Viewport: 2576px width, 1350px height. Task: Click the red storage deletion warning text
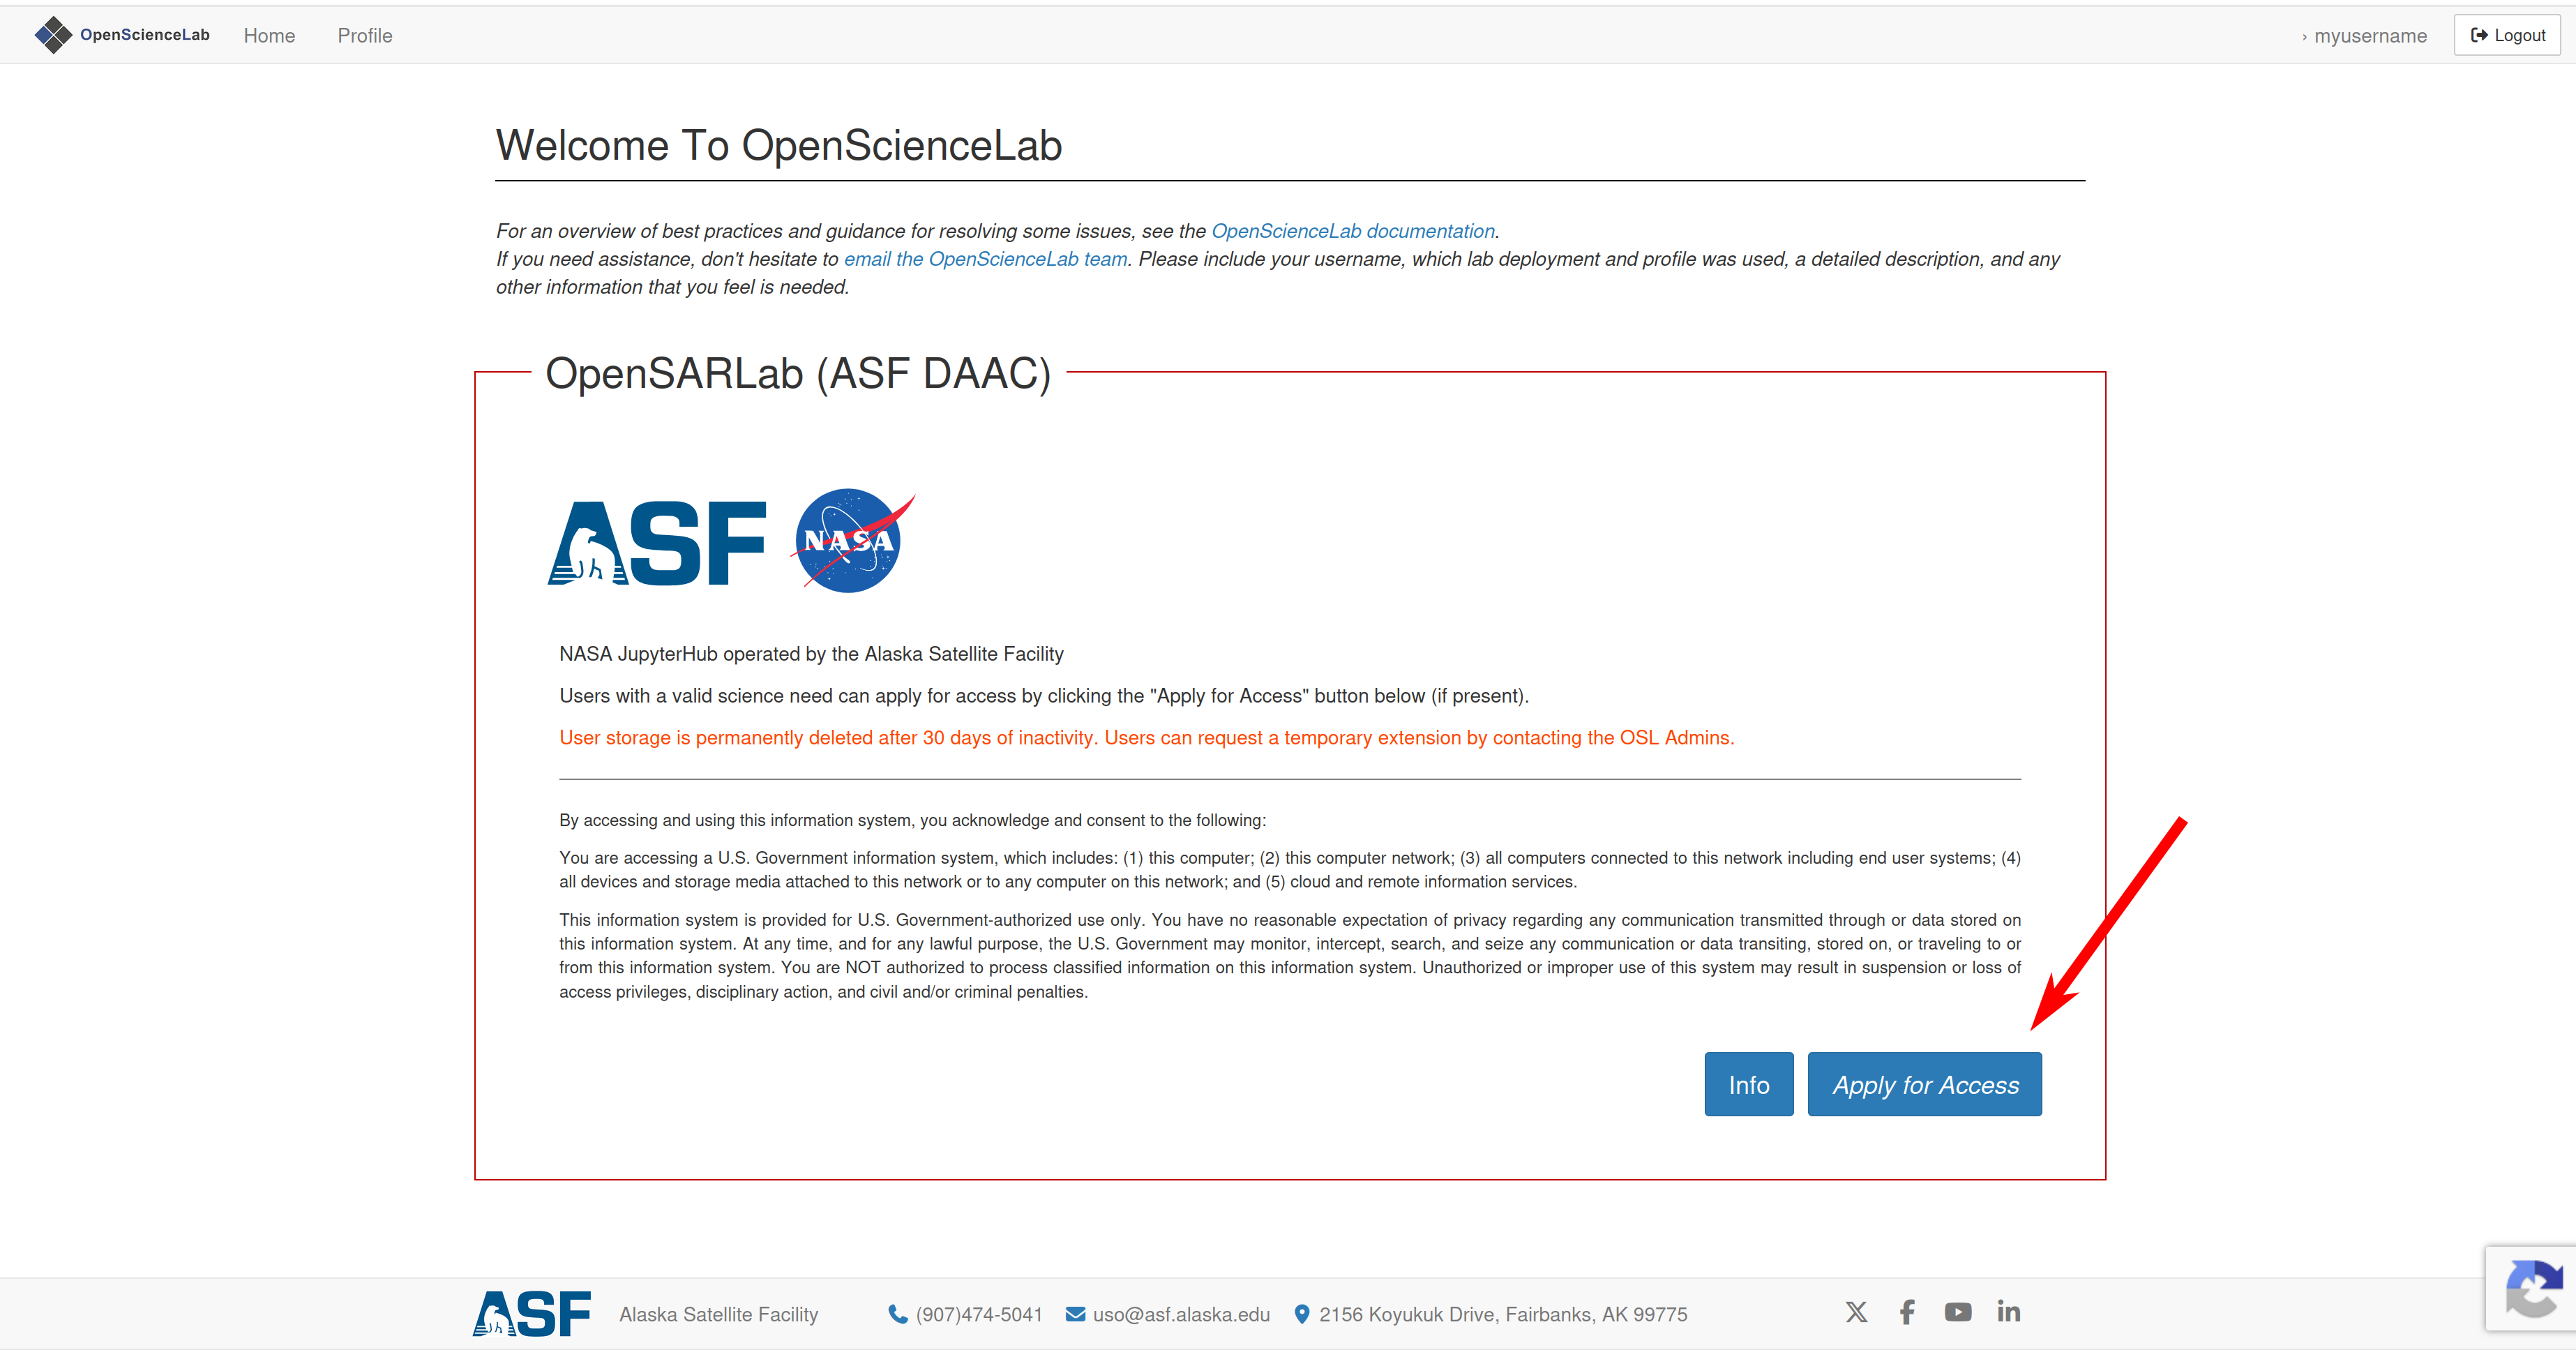click(x=1147, y=738)
